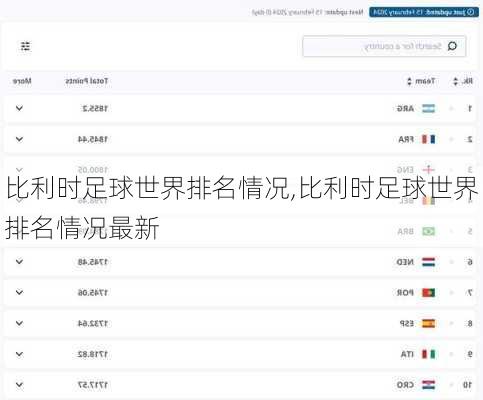
Task: Select the ITA team code
Action: click(x=407, y=354)
